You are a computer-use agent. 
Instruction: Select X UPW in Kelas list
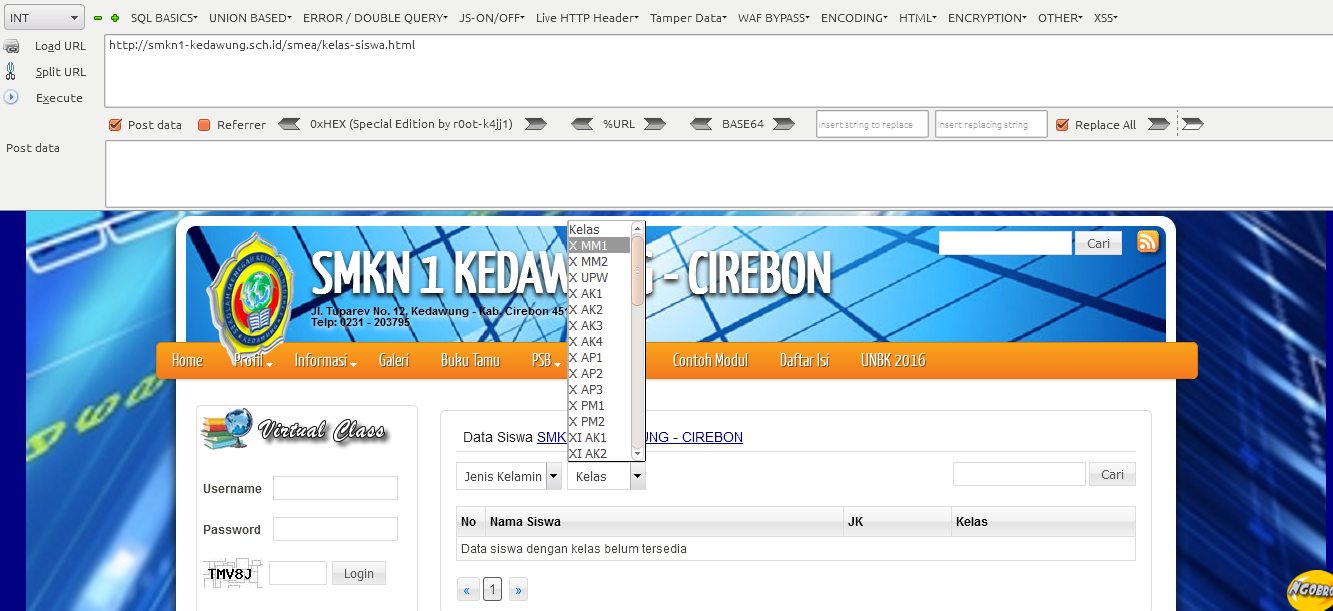pyautogui.click(x=599, y=277)
